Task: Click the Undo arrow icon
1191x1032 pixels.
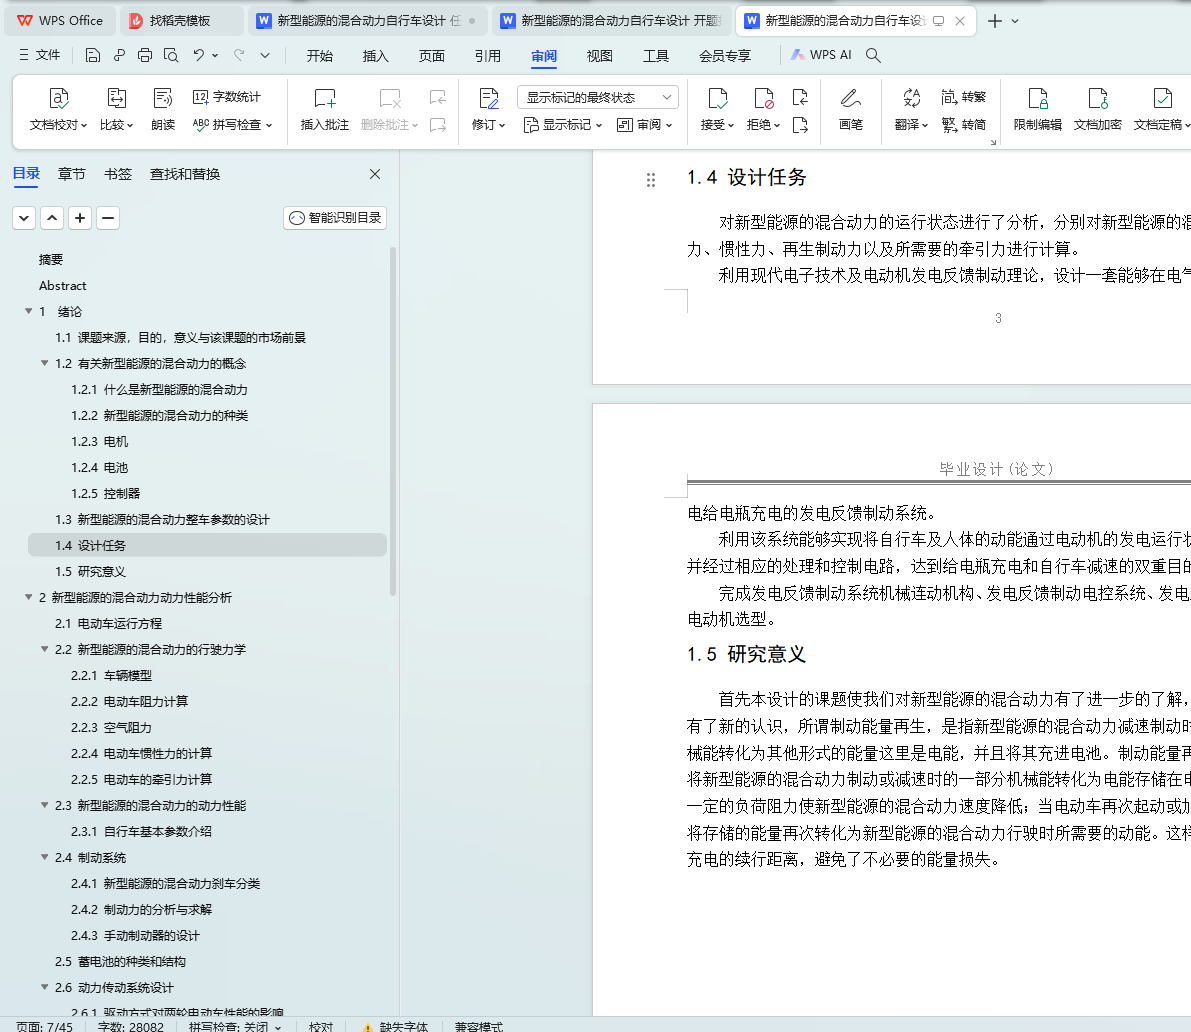Action: [199, 55]
